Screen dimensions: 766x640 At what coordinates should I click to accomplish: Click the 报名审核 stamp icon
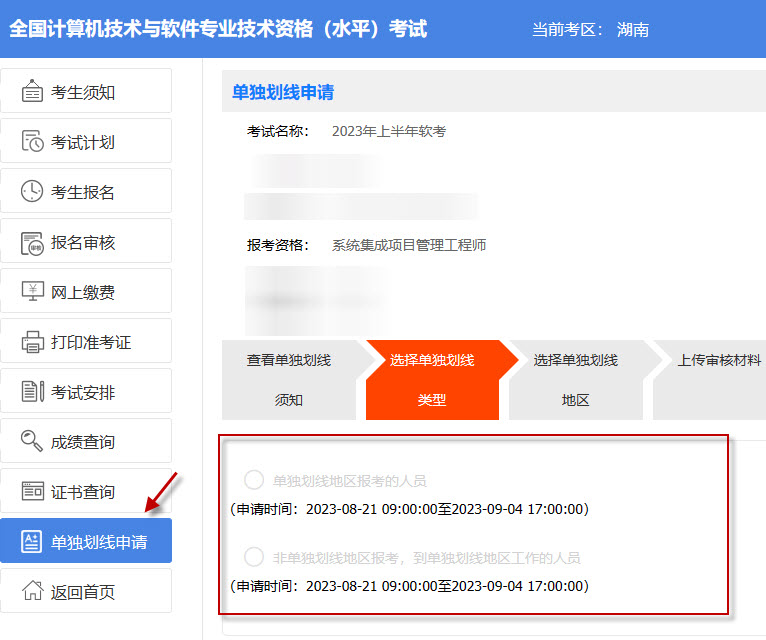[32, 243]
